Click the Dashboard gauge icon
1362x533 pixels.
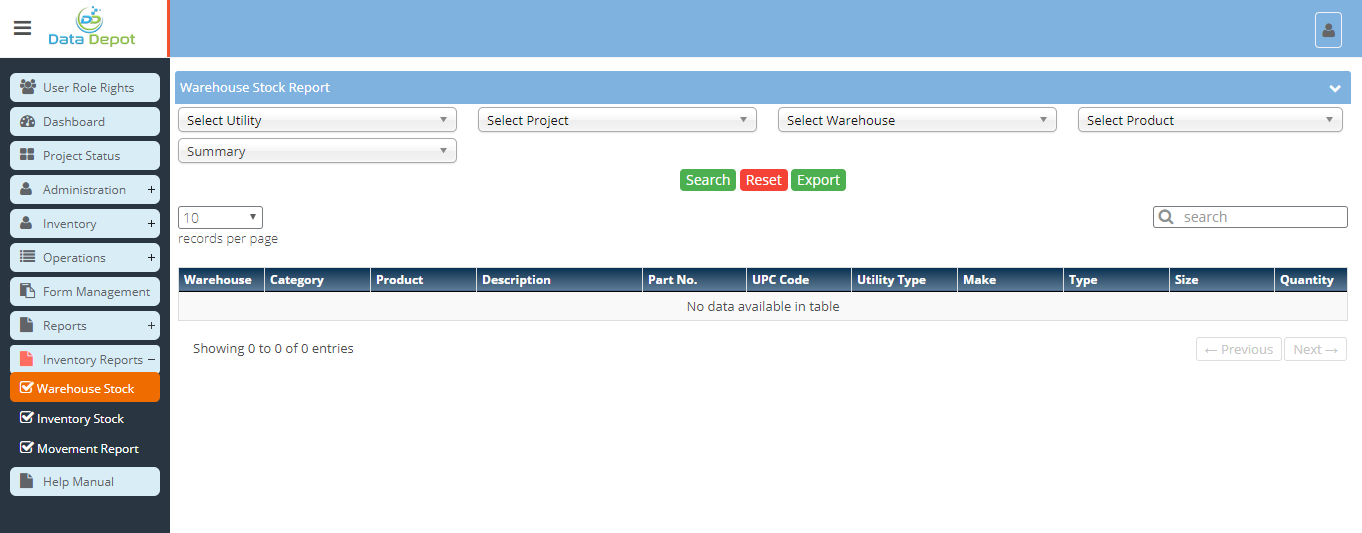tap(28, 121)
